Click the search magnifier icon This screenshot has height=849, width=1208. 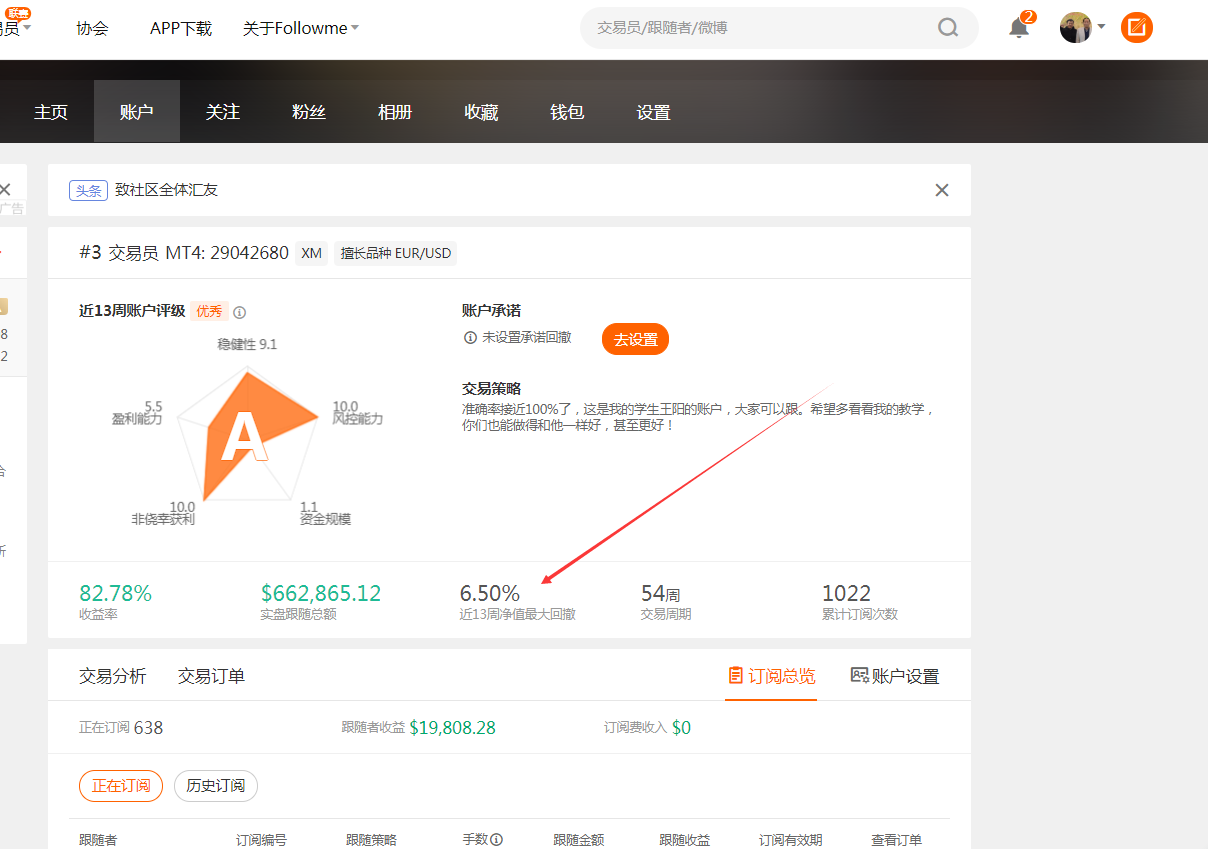(x=948, y=28)
